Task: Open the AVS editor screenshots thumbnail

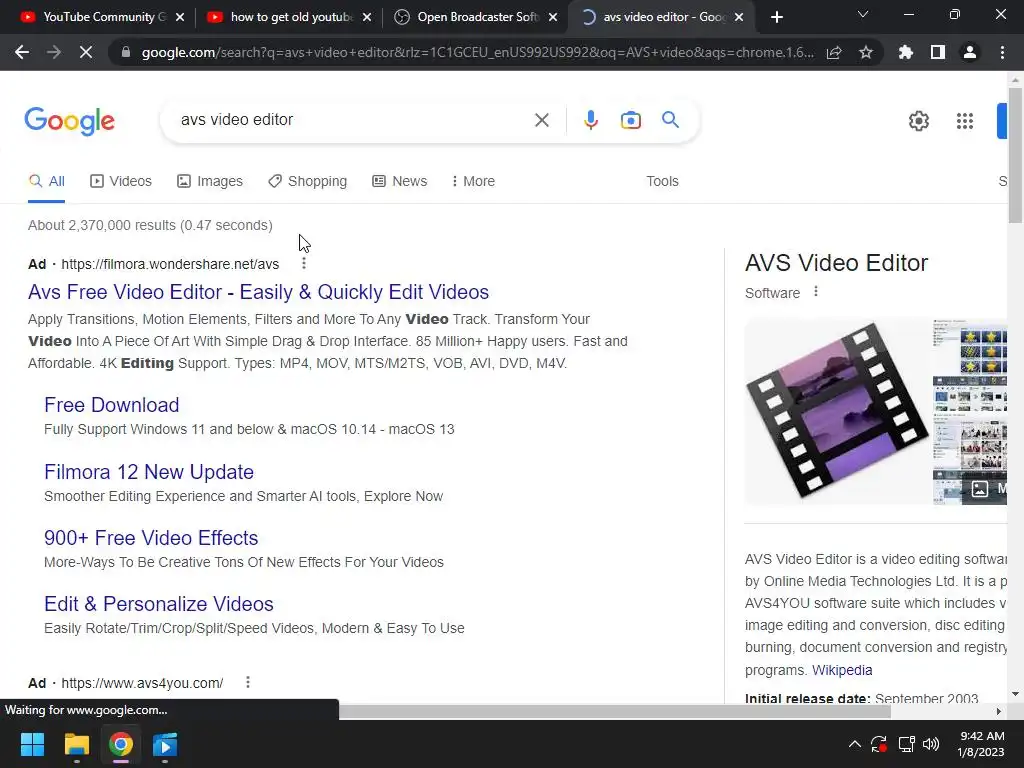Action: tap(970, 411)
